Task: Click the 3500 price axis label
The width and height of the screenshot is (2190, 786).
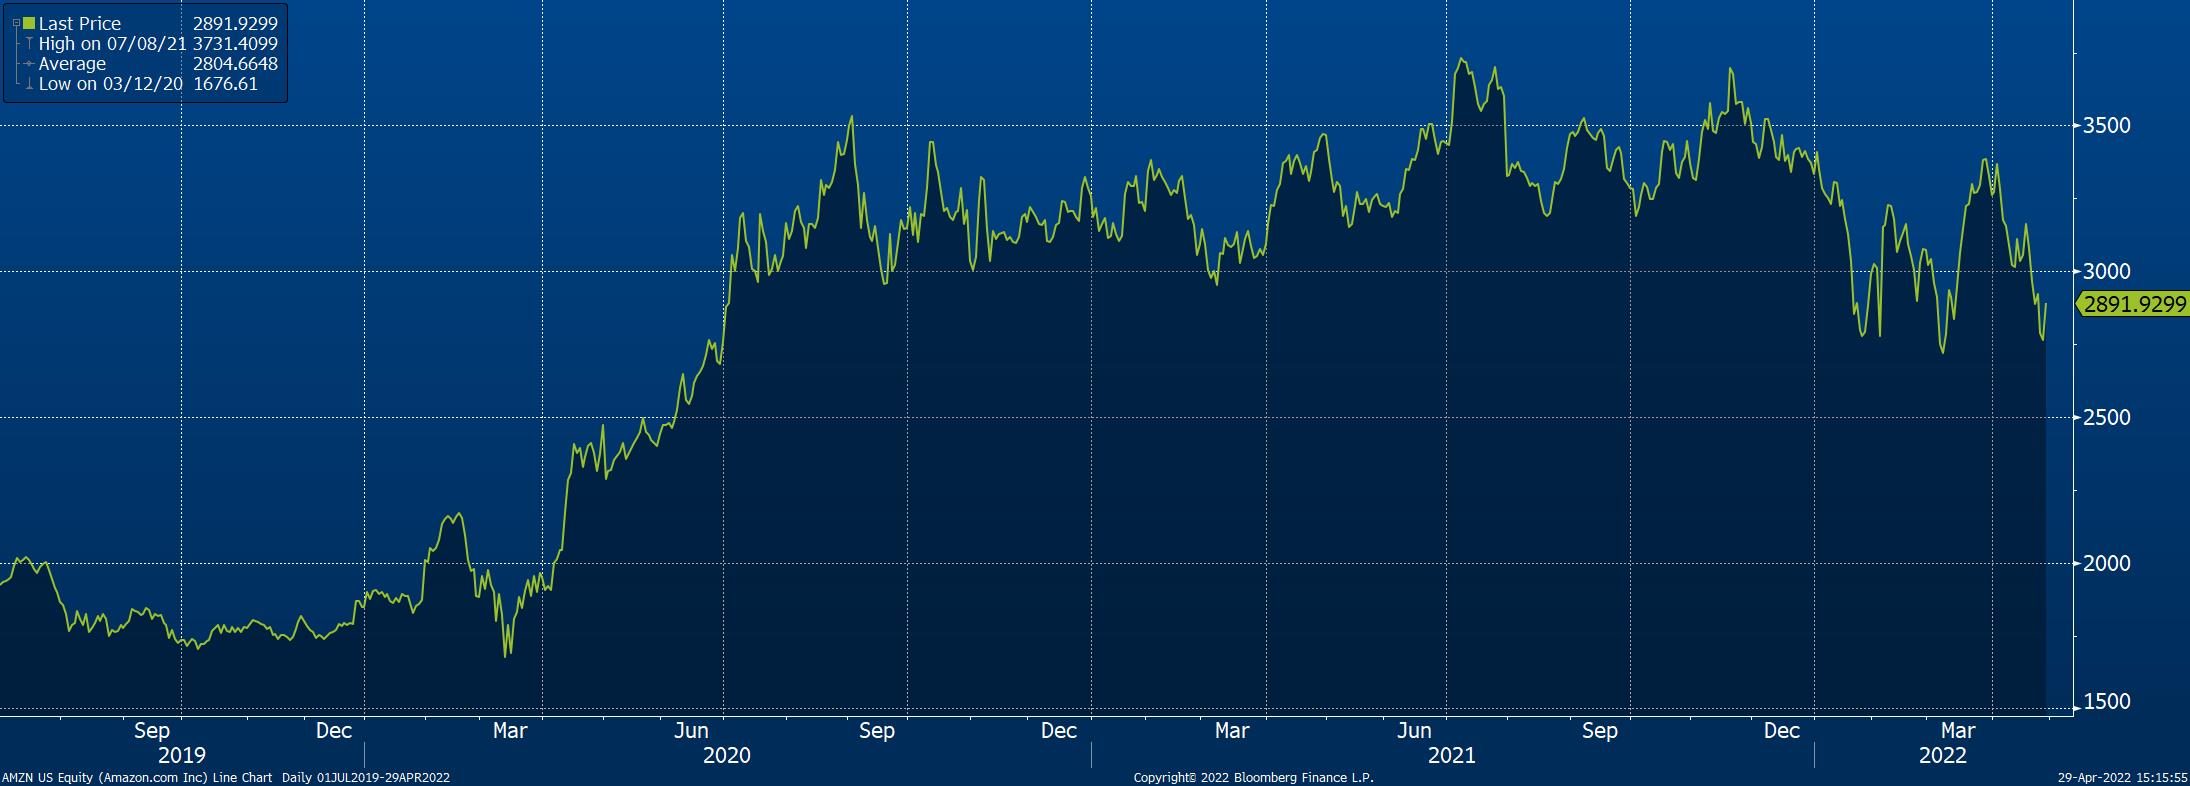Action: [x=2107, y=126]
